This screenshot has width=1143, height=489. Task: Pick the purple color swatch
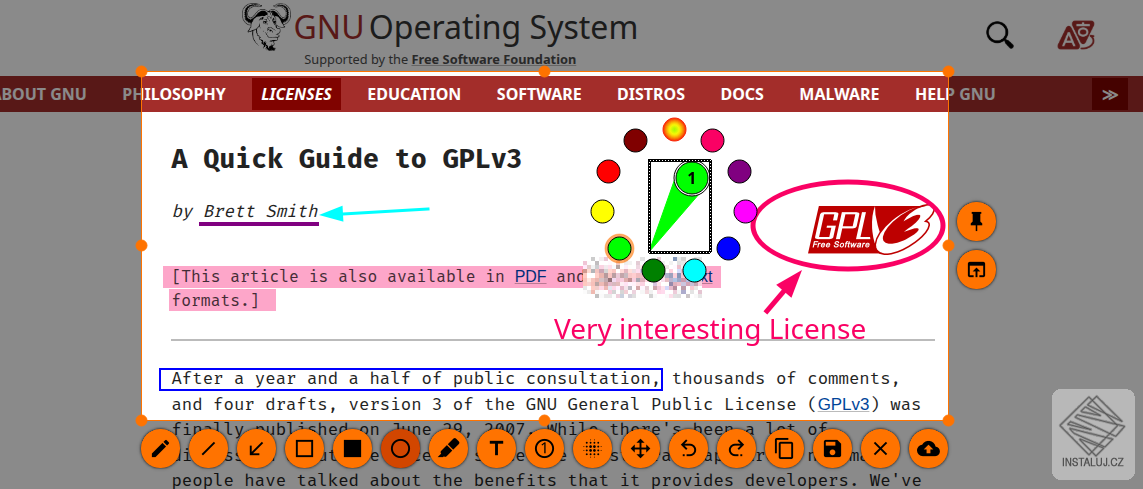click(x=740, y=172)
